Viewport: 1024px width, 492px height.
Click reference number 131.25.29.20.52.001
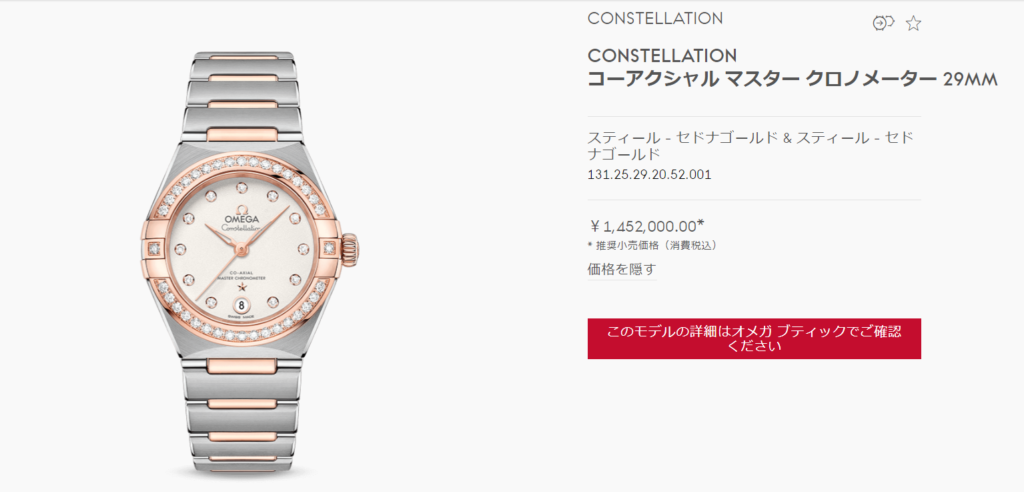tap(649, 174)
